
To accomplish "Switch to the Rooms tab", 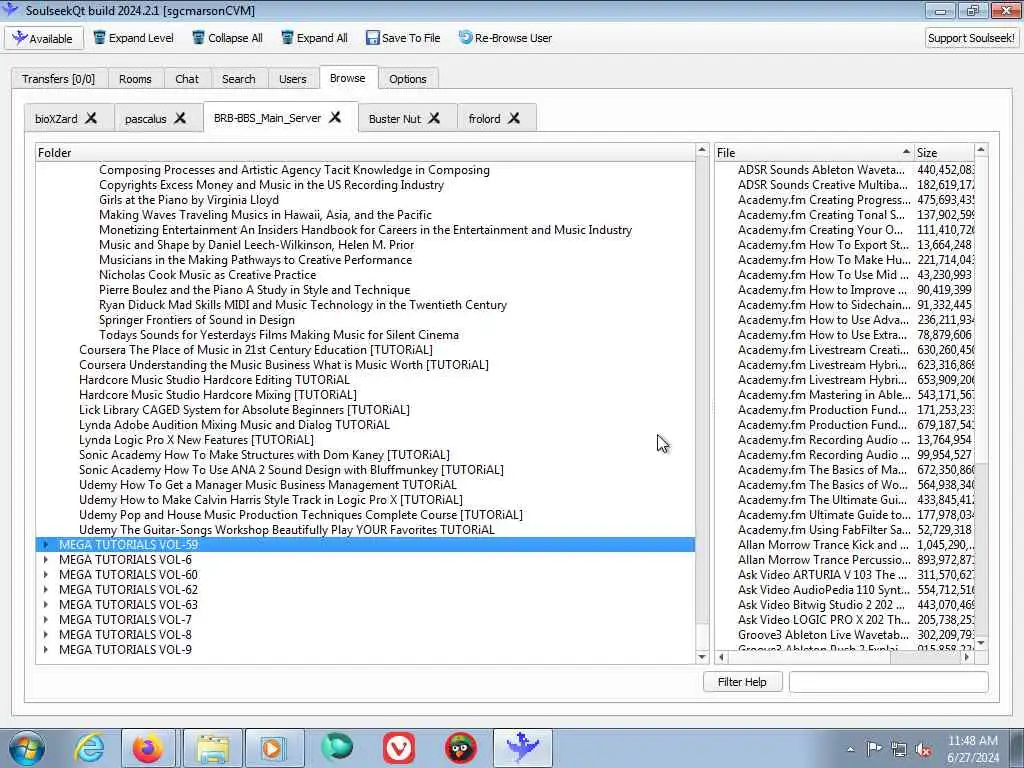I will coord(135,79).
